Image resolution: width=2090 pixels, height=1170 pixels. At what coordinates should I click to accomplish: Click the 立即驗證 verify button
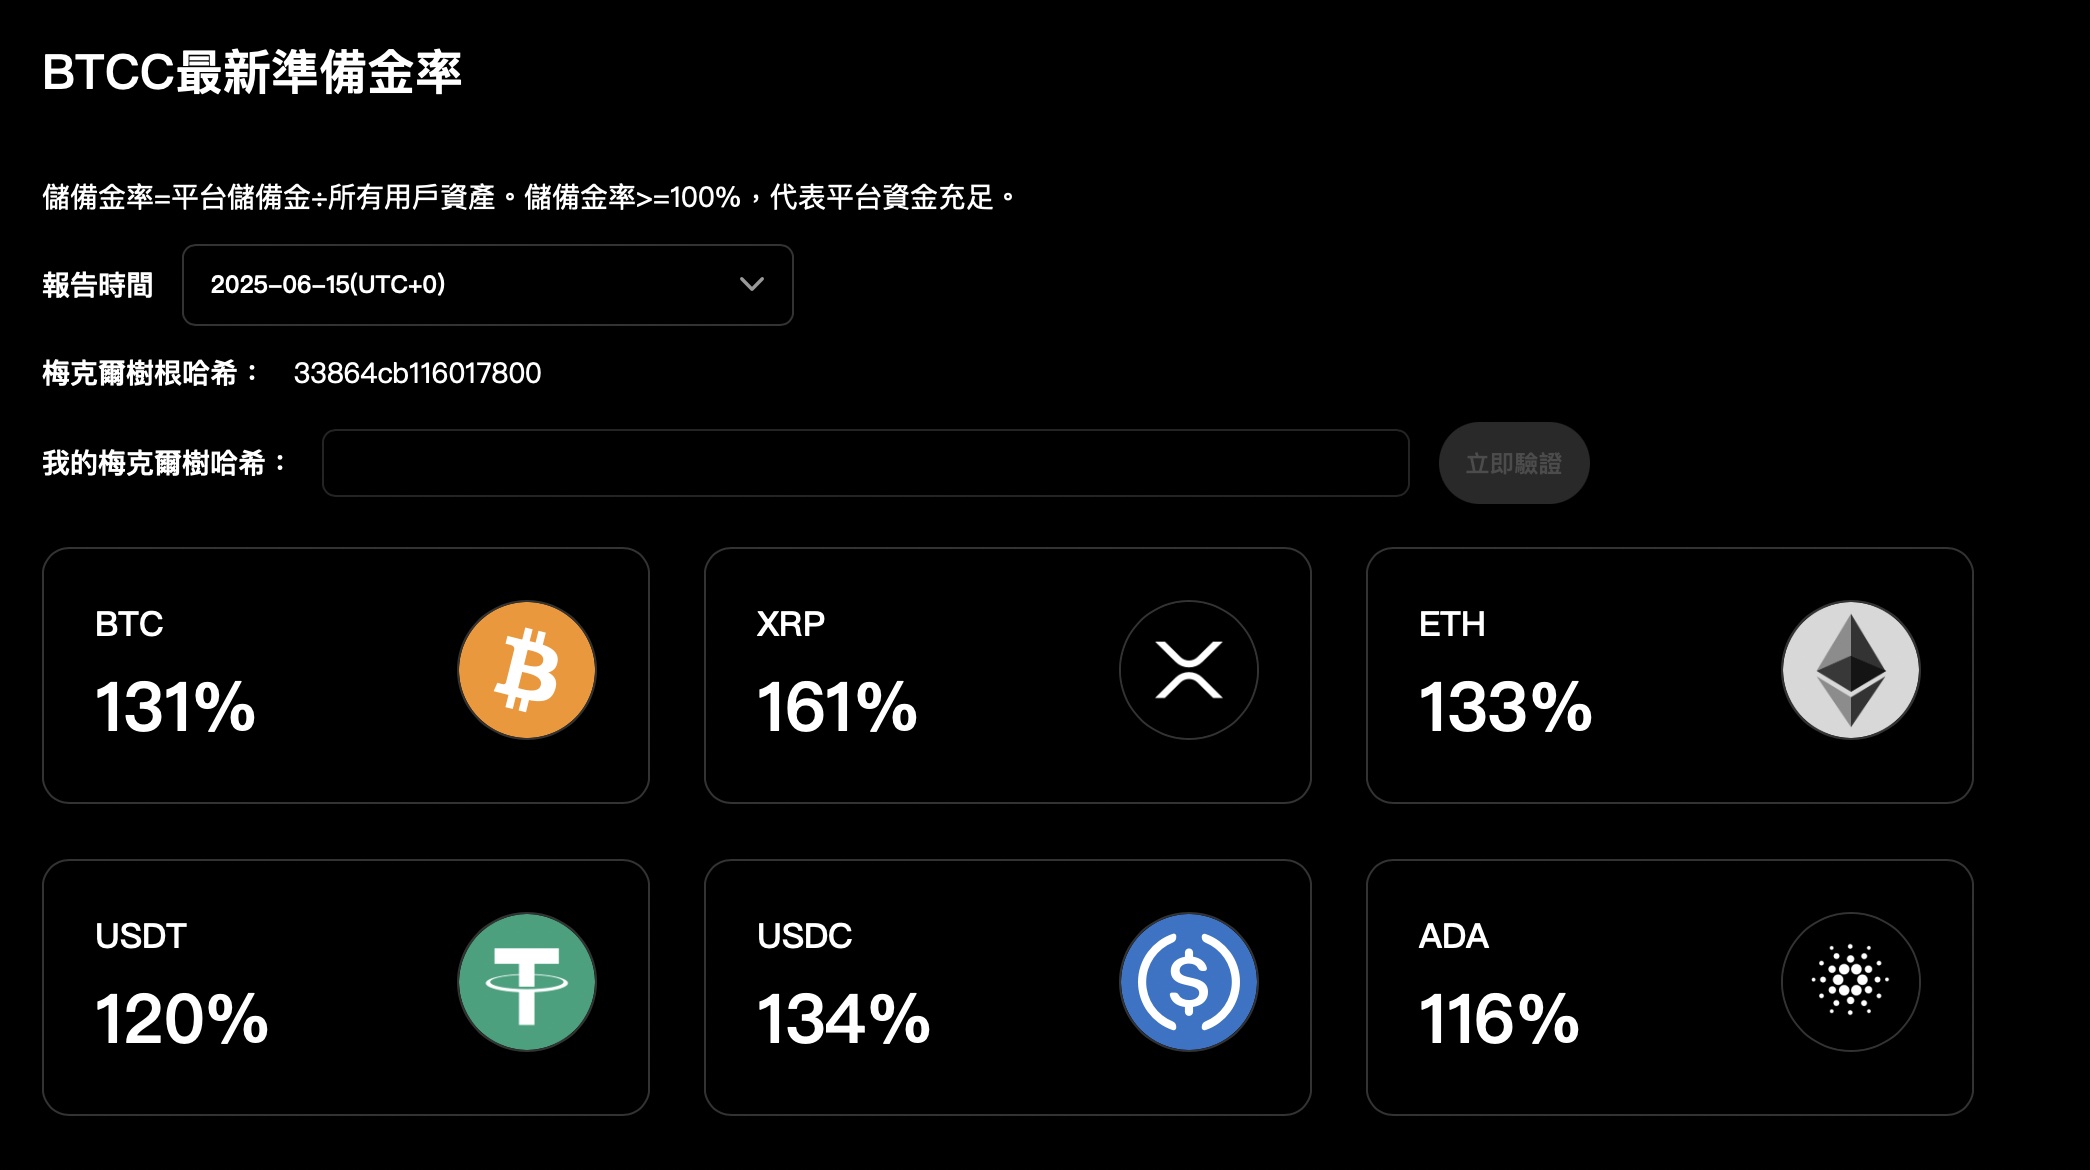click(x=1513, y=462)
